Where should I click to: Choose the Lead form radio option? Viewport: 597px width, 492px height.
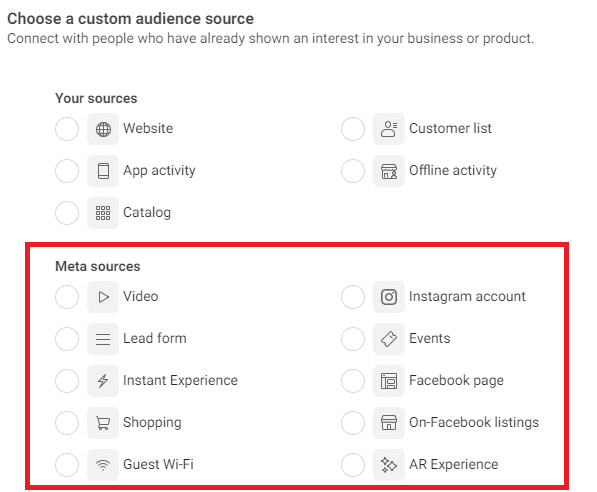pos(67,339)
